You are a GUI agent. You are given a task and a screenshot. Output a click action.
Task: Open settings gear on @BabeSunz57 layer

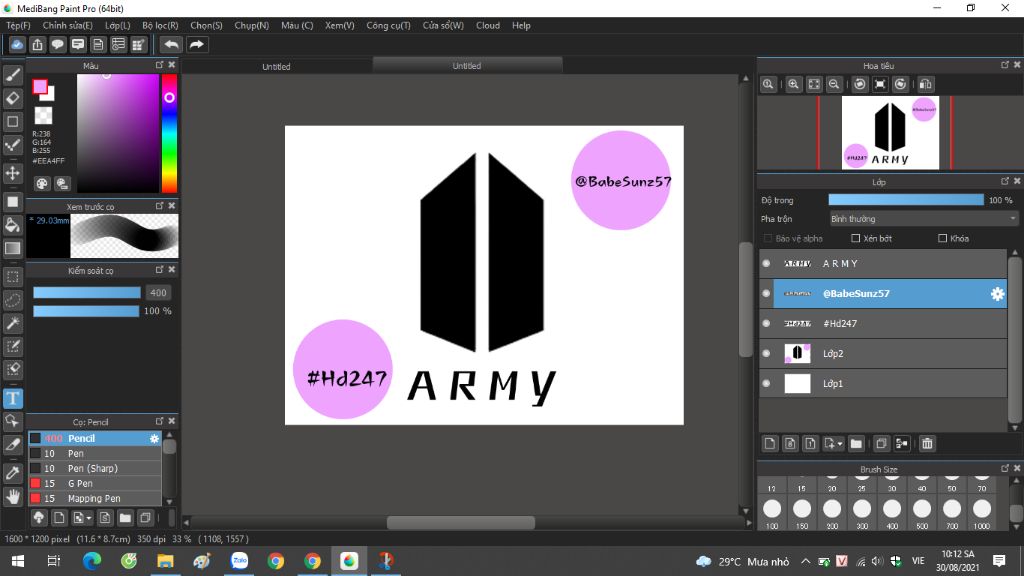[x=997, y=294]
